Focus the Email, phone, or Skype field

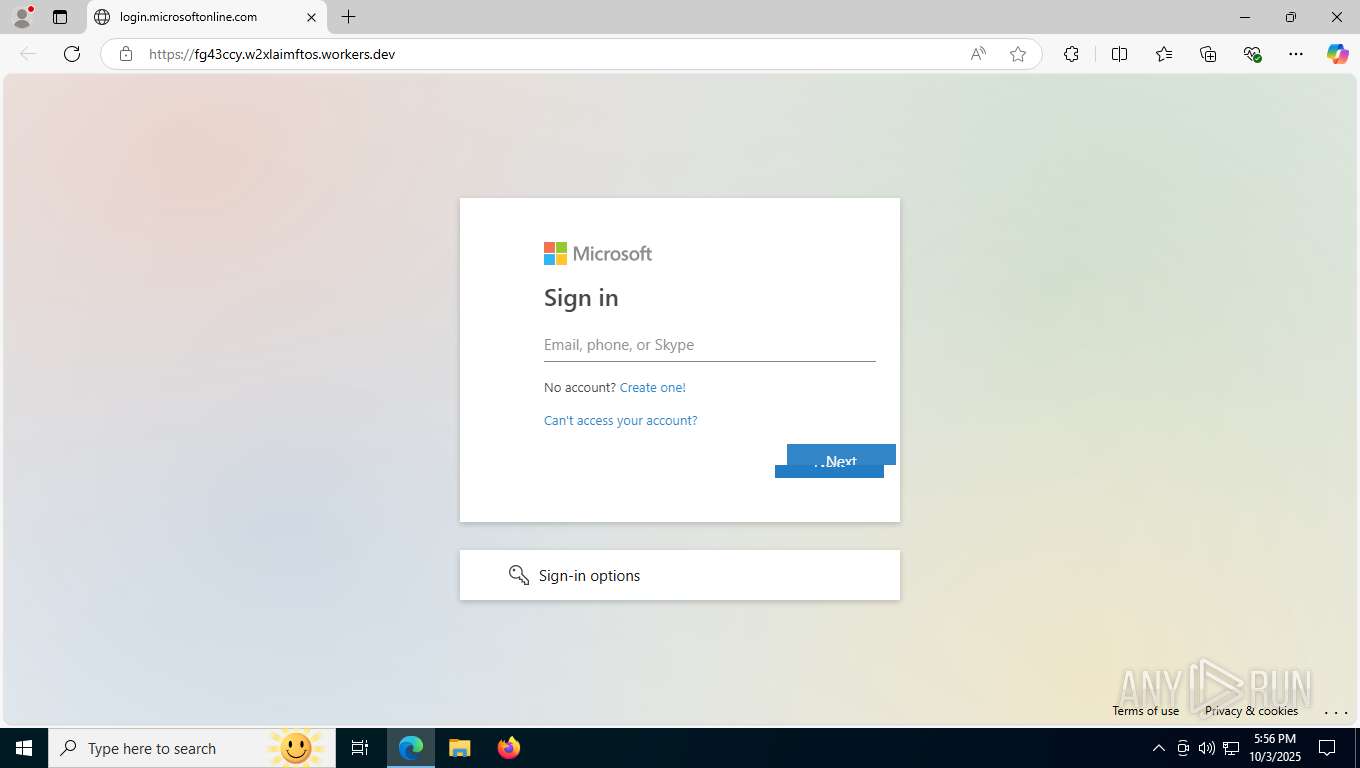710,345
